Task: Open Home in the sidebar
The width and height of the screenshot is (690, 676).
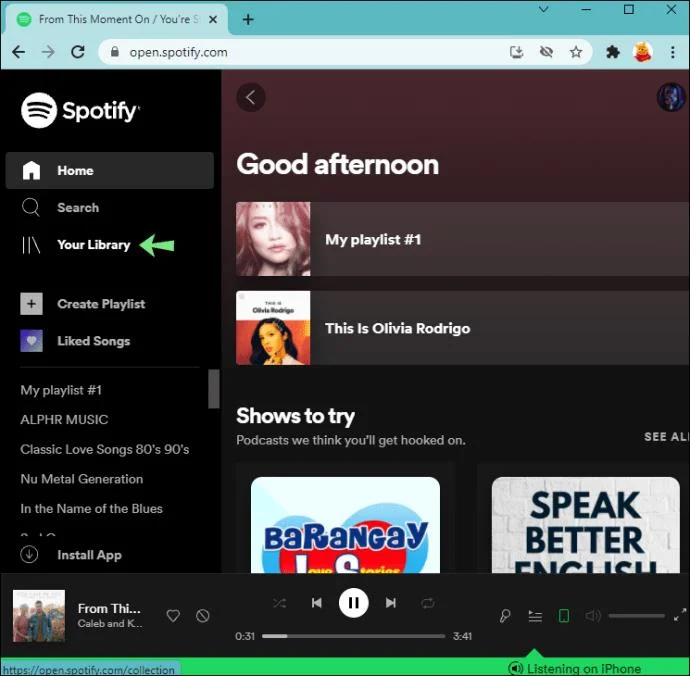Action: click(110, 170)
